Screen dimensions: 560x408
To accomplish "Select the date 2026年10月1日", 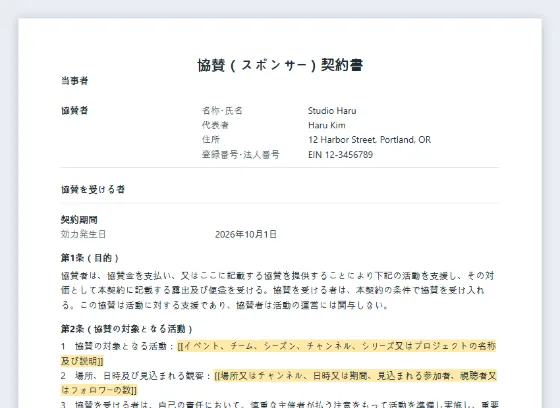I will point(246,234).
